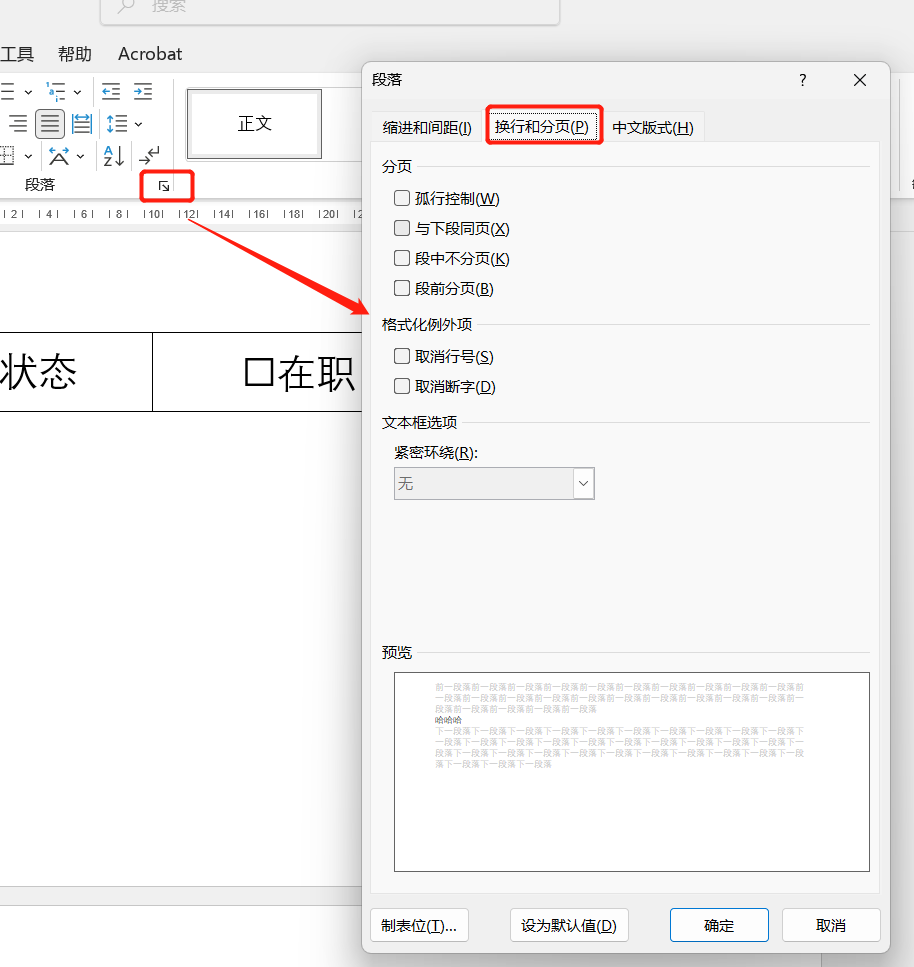The width and height of the screenshot is (914, 967).
Task: Click the 状态 table cell in document
Action: (76, 372)
